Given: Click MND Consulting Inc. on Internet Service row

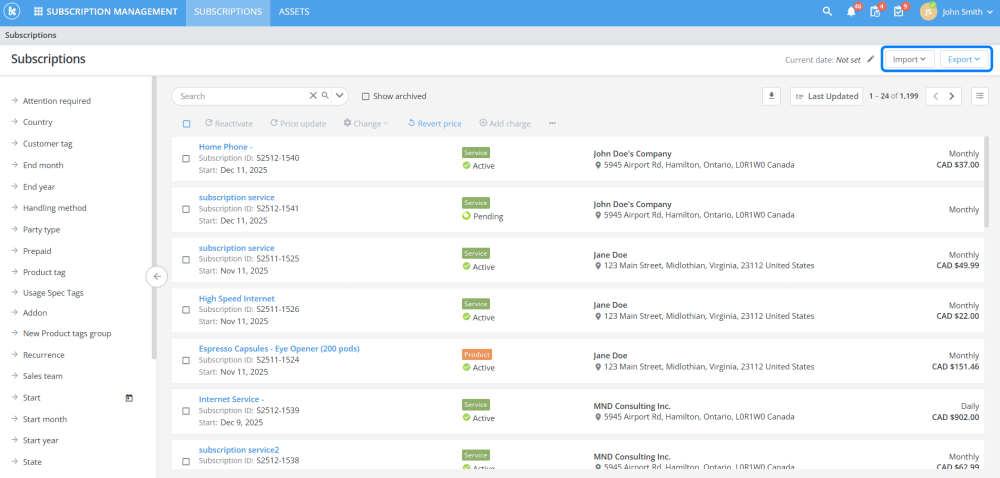Looking at the screenshot, I should tap(632, 406).
